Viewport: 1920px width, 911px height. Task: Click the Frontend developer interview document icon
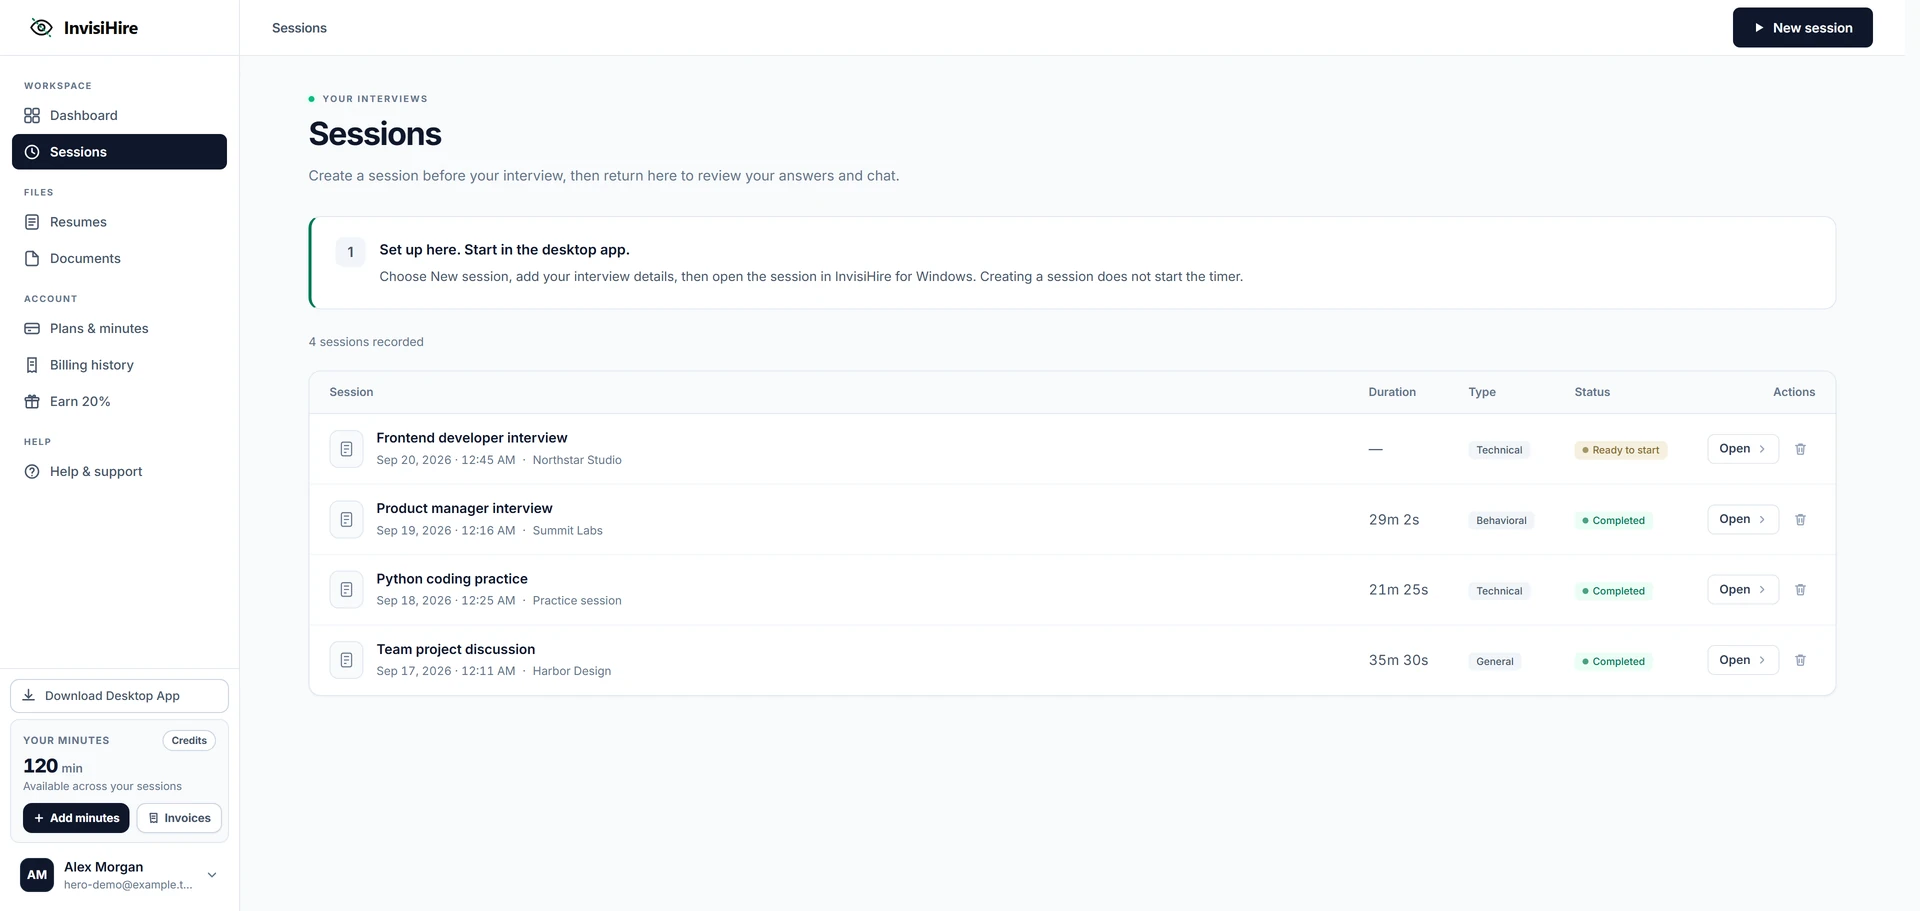[346, 449]
